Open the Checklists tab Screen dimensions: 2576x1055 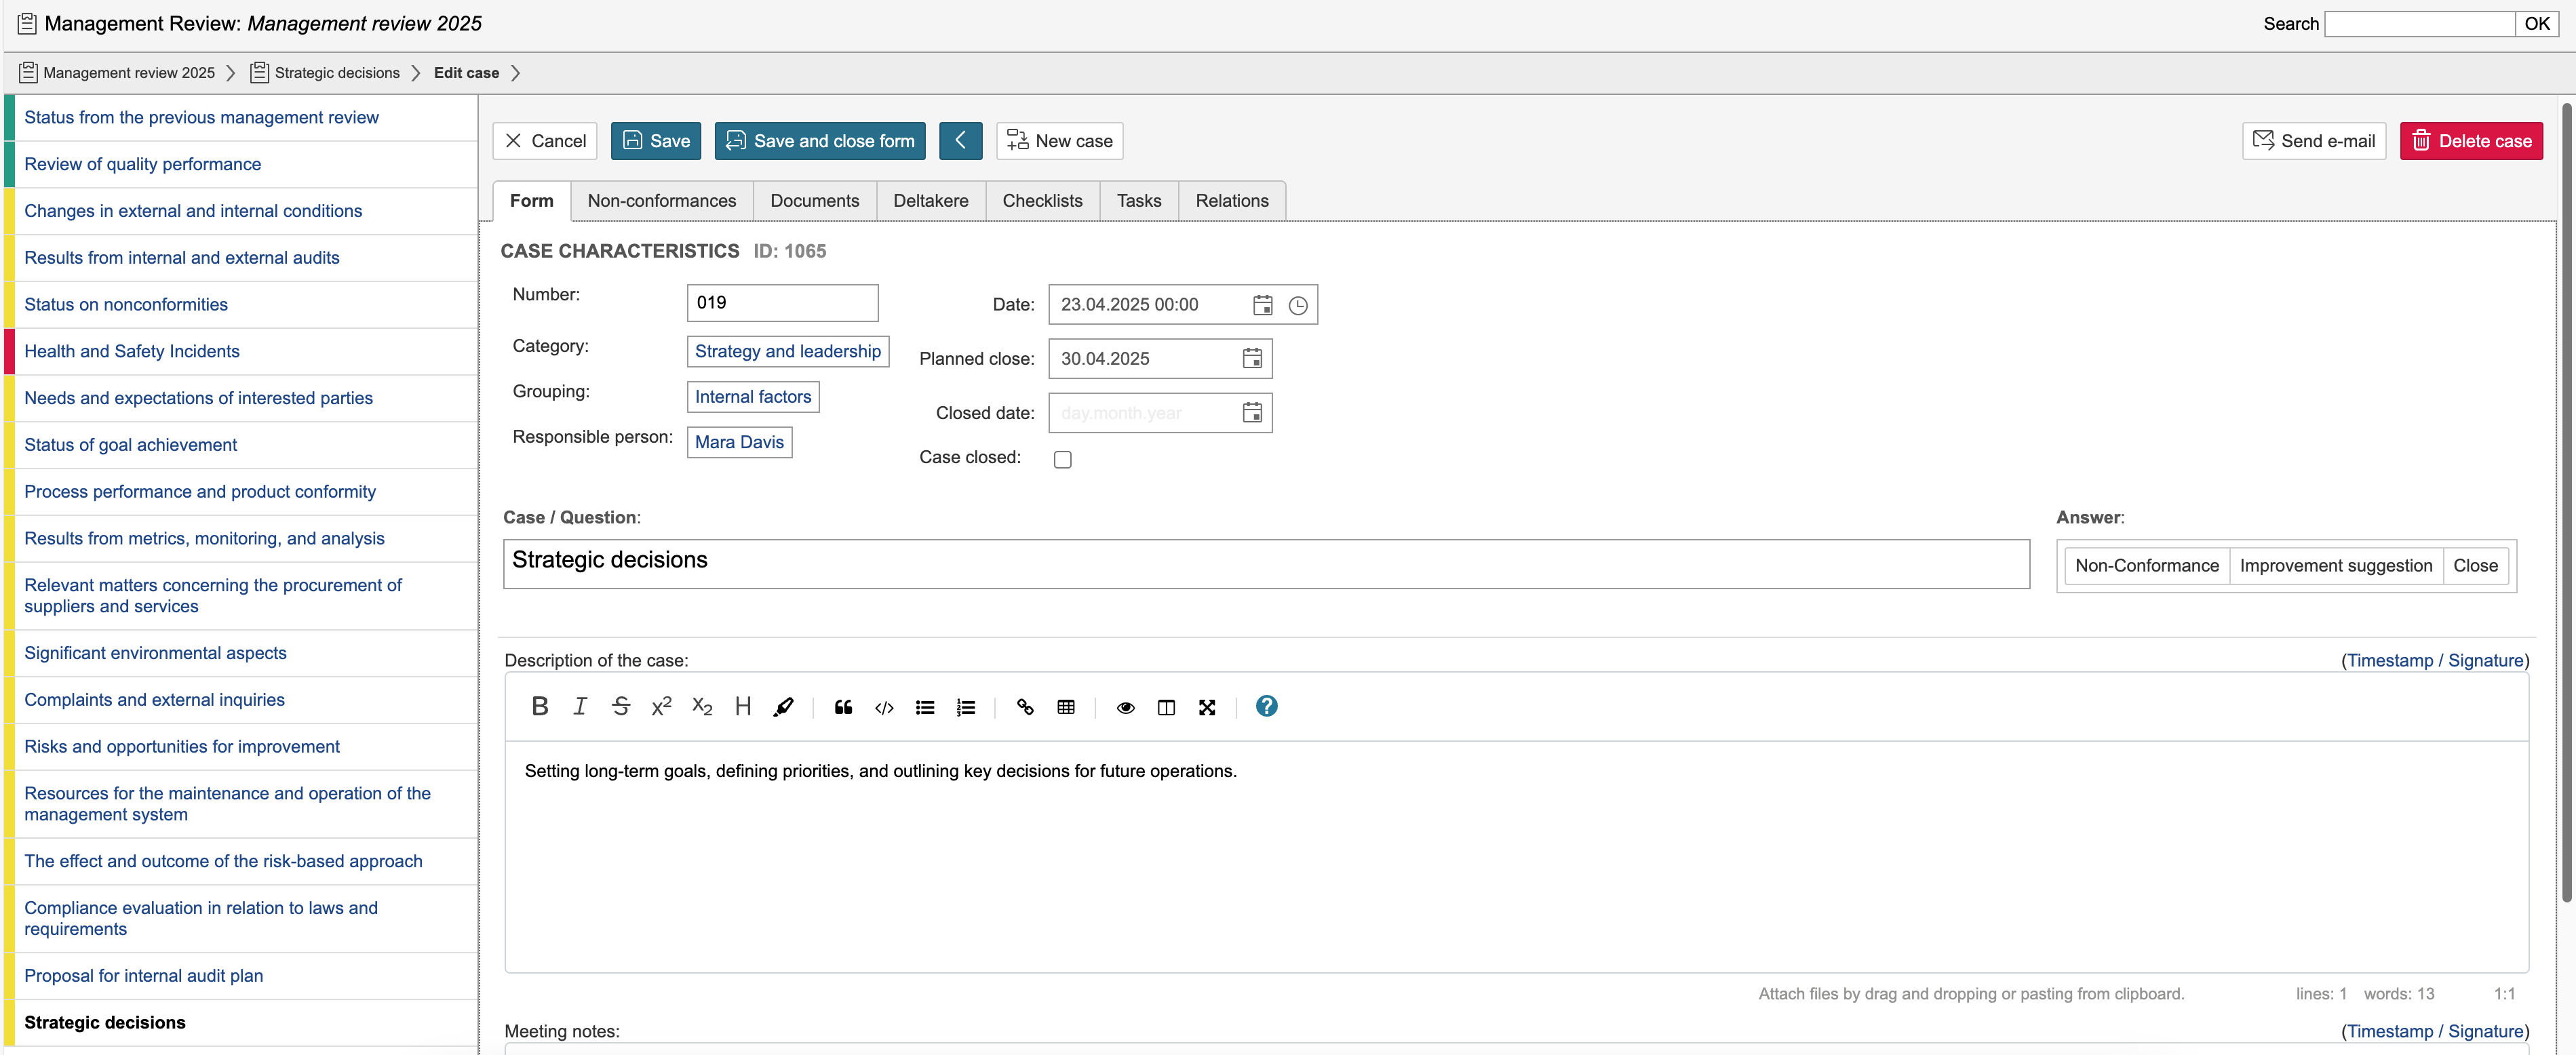(1041, 200)
